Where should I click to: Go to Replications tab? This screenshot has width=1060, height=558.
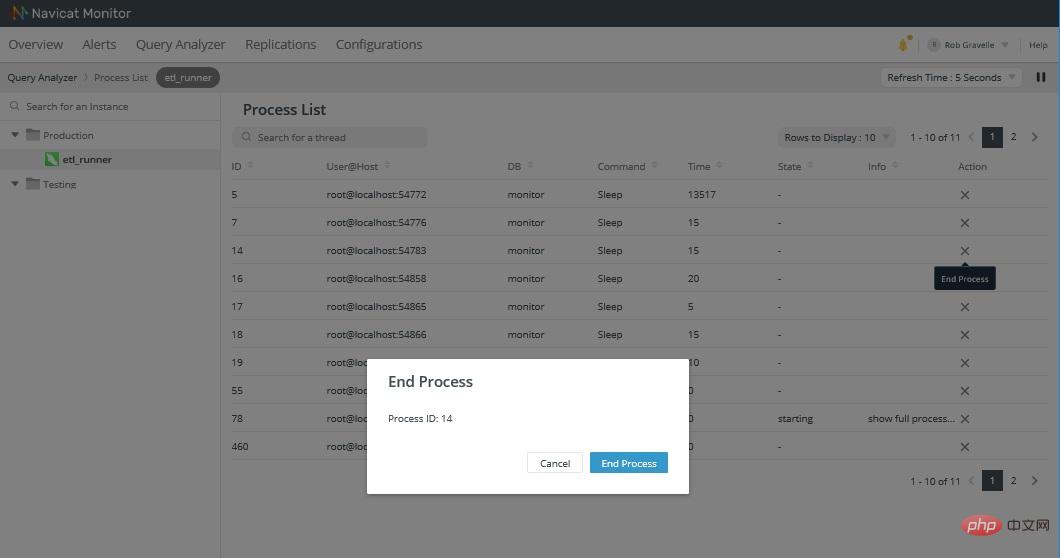click(x=281, y=45)
